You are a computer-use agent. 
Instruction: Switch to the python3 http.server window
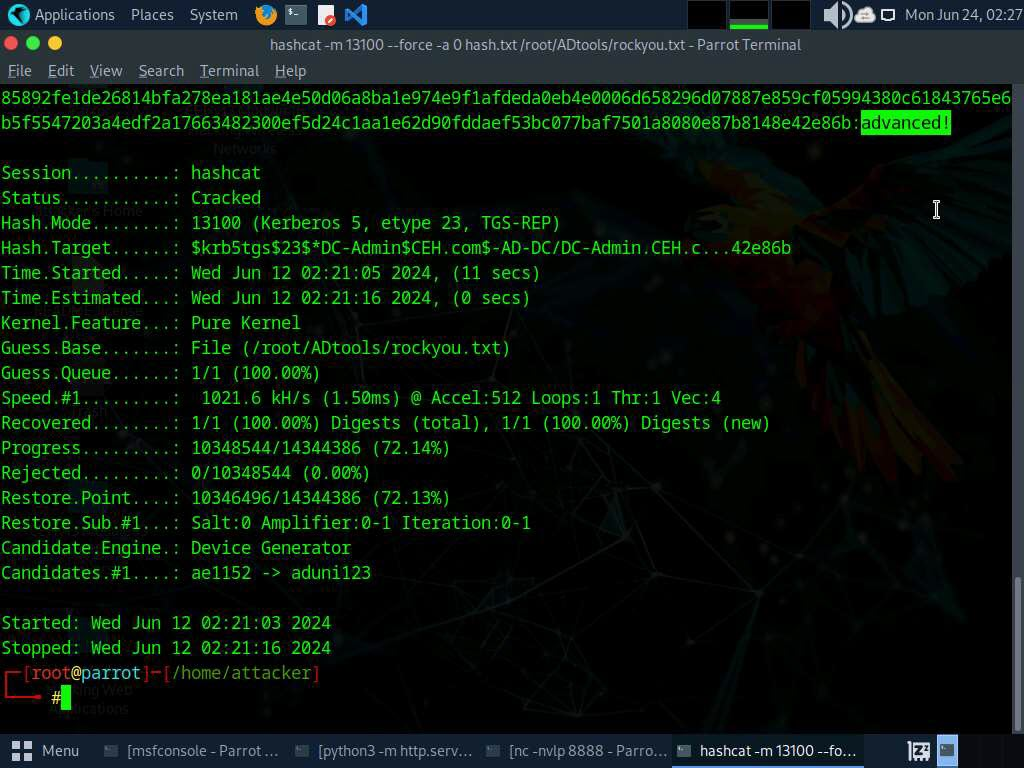pyautogui.click(x=382, y=750)
